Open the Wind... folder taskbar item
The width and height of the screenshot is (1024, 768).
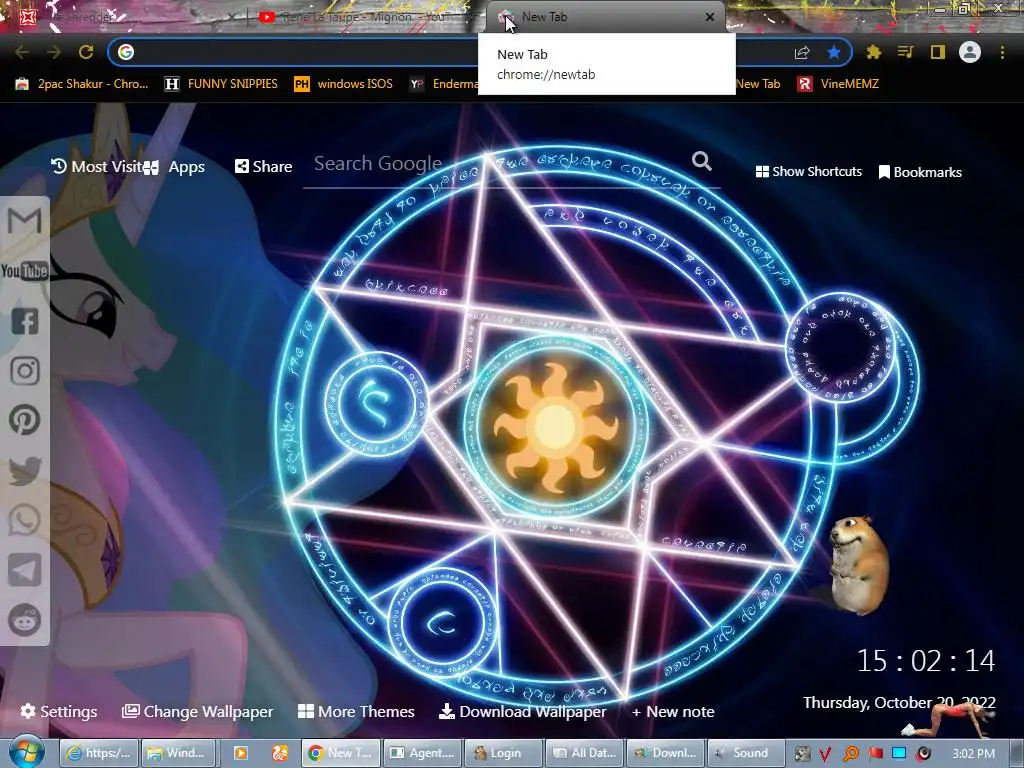tap(180, 753)
